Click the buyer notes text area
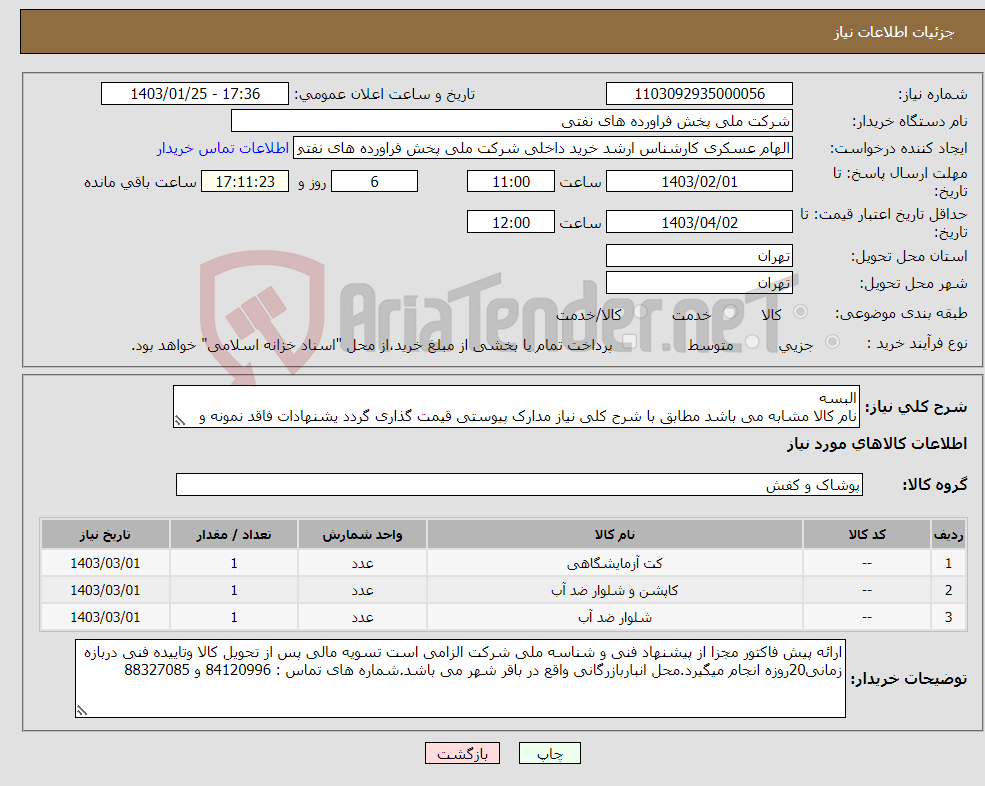The width and height of the screenshot is (985, 786). [460, 679]
